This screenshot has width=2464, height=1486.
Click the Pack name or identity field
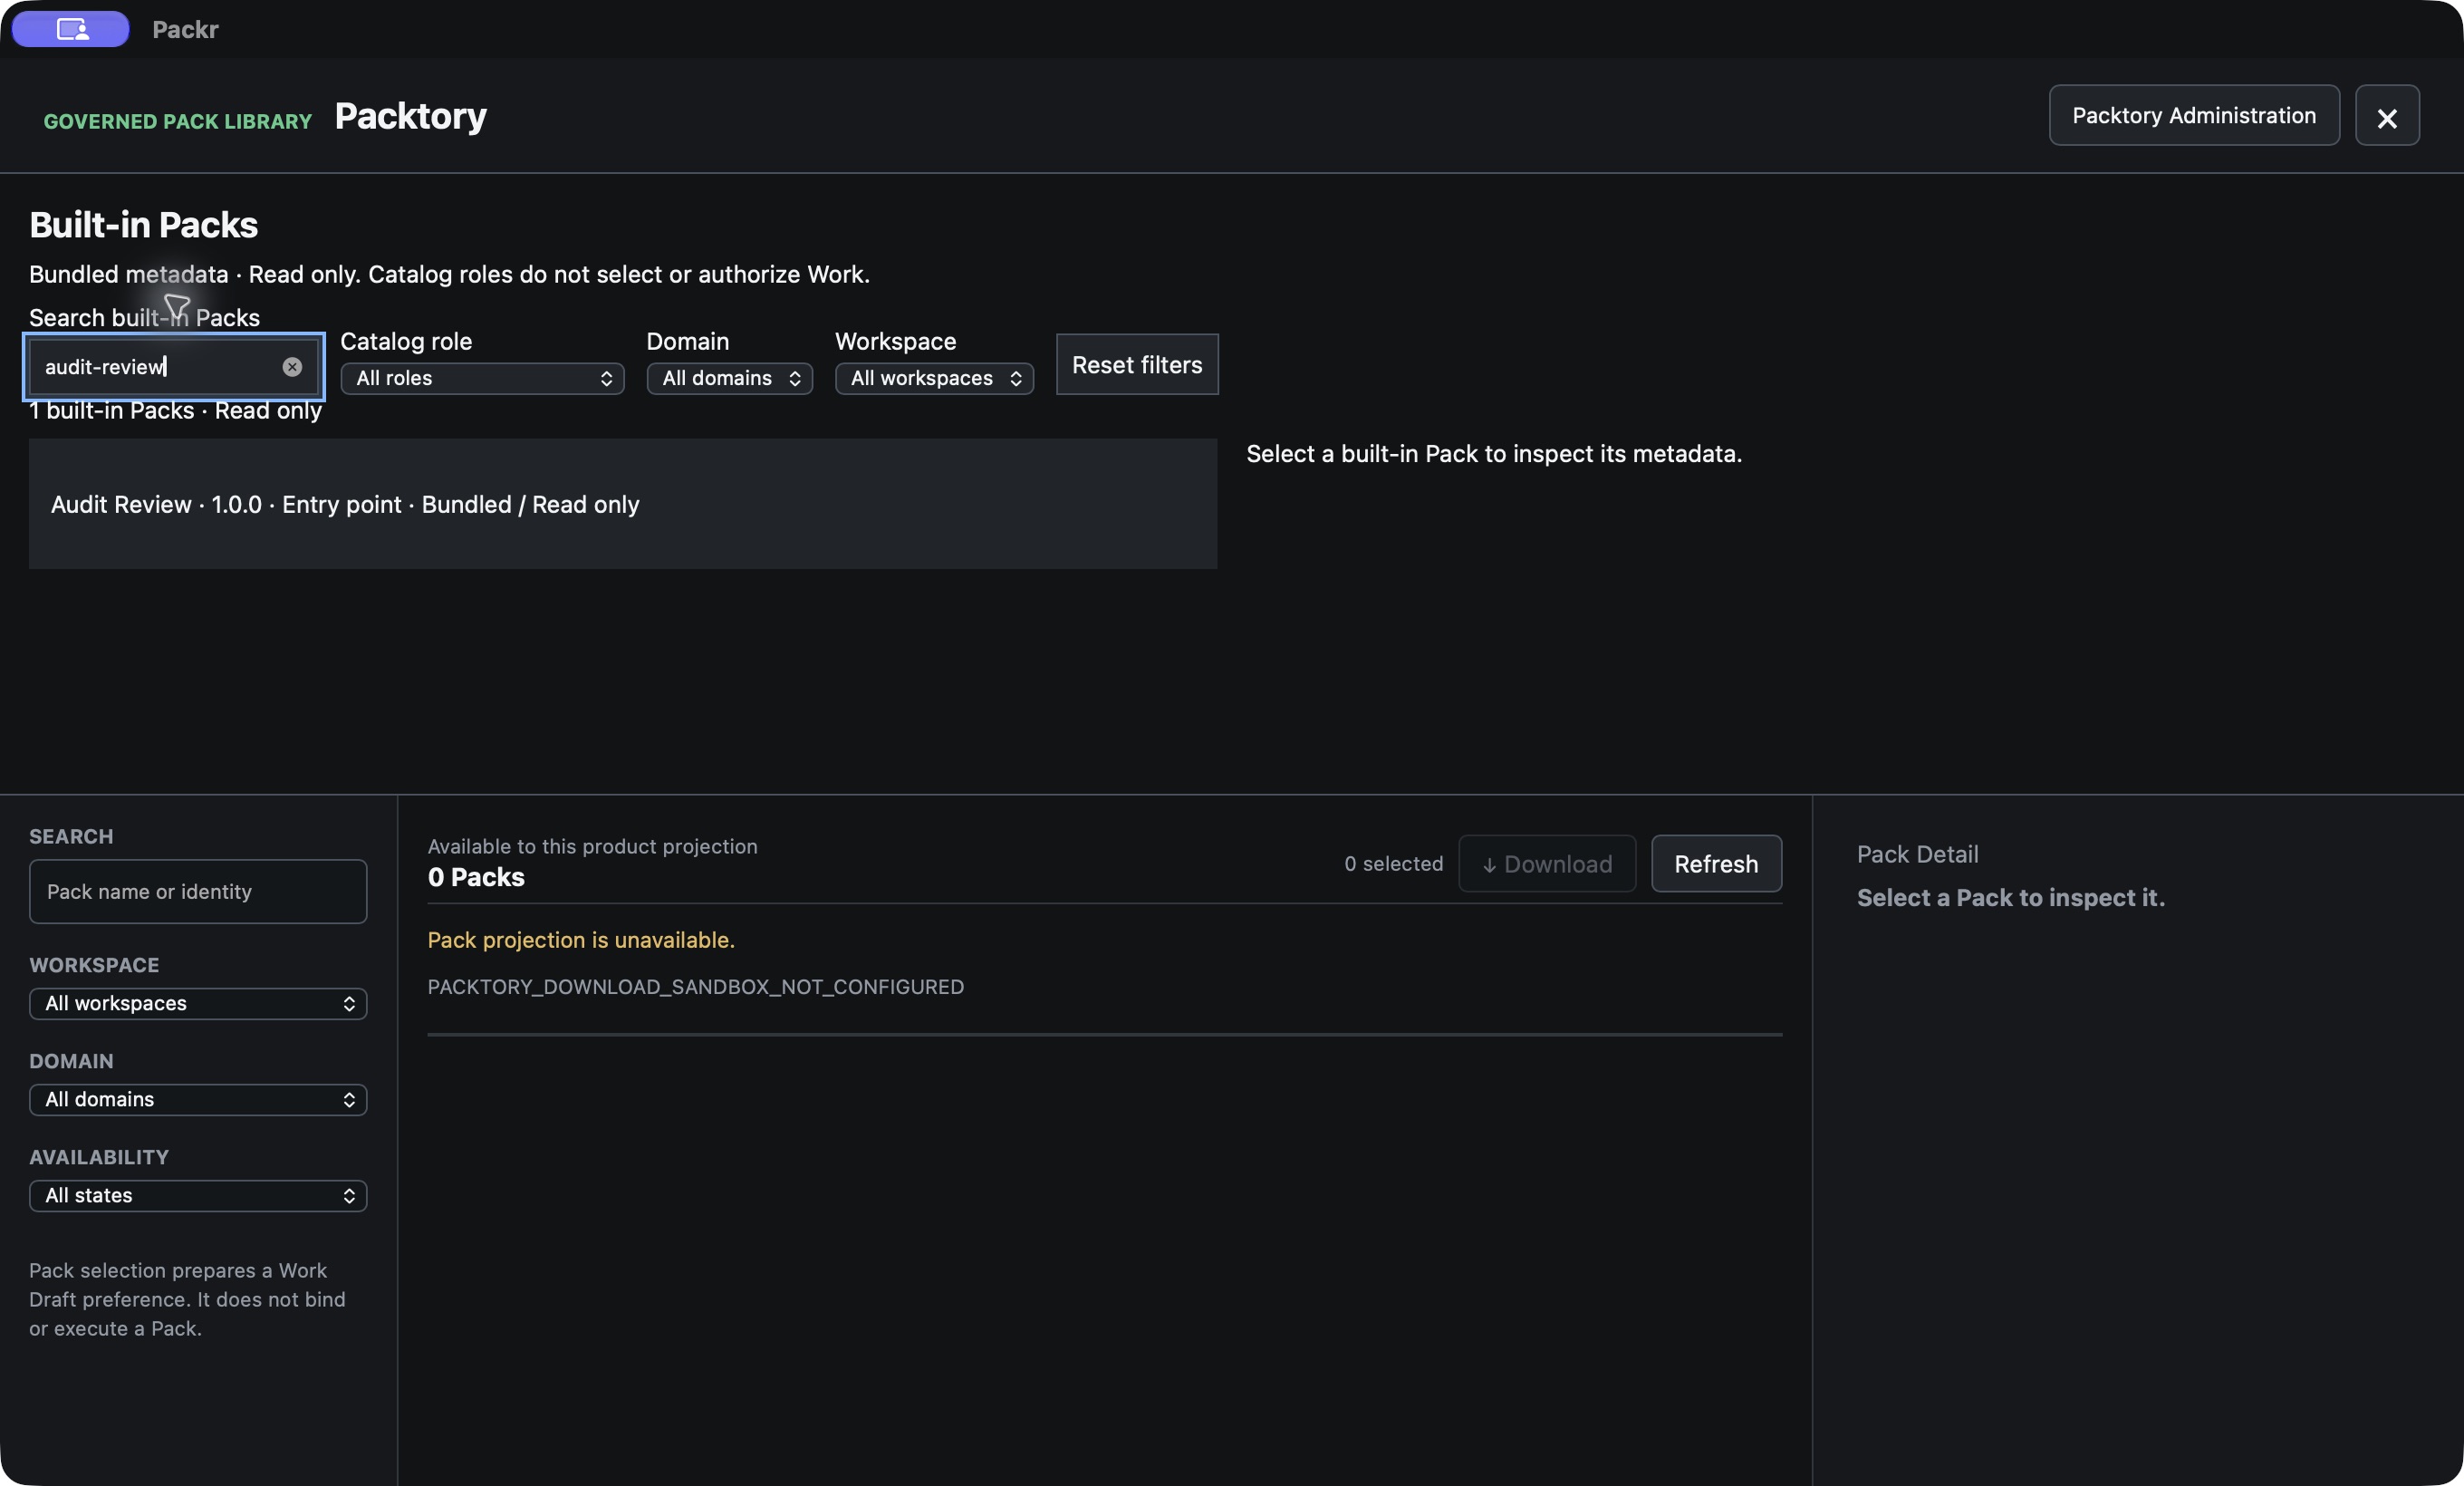[x=198, y=892]
